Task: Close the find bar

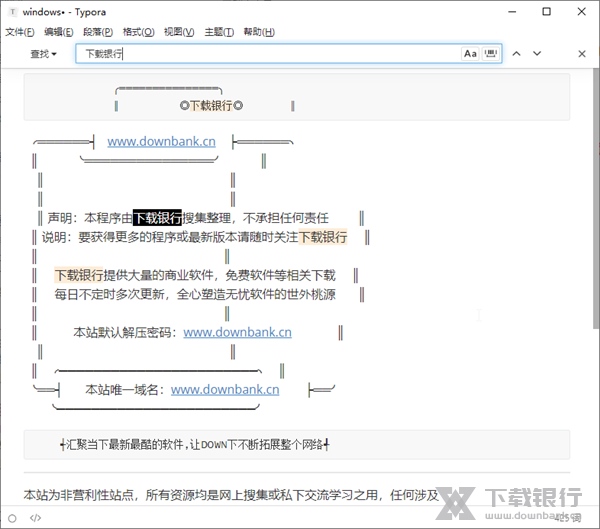Action: [582, 54]
